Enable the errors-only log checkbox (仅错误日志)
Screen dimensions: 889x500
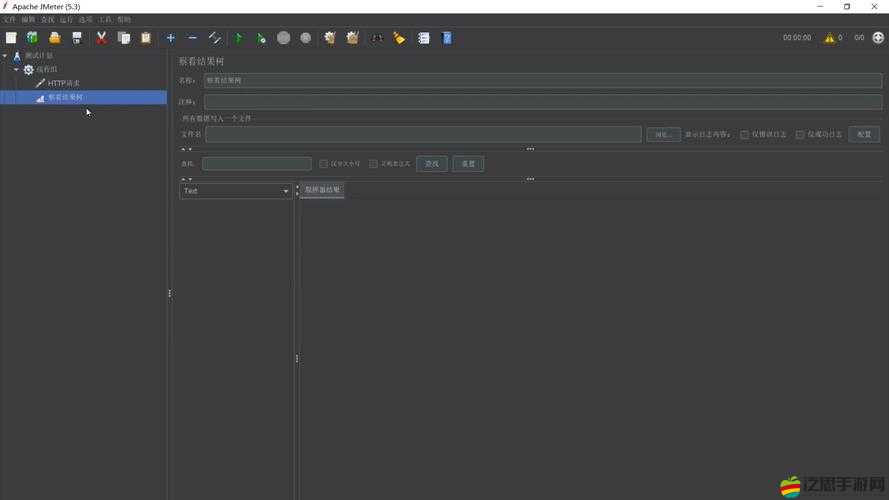click(744, 134)
